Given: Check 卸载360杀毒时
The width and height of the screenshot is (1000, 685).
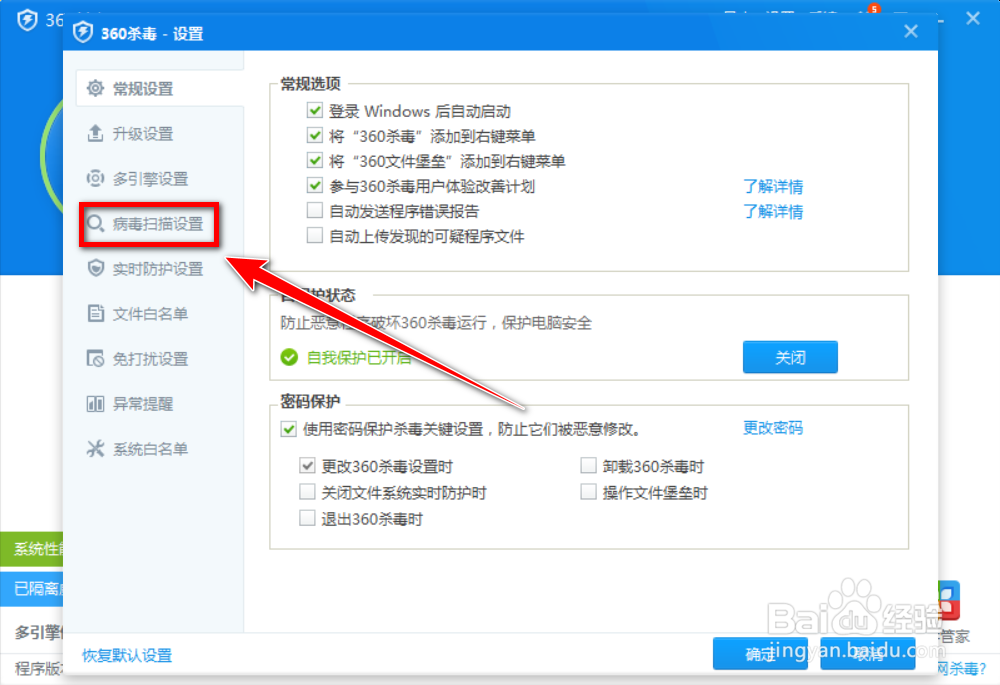Looking at the screenshot, I should pyautogui.click(x=588, y=466).
